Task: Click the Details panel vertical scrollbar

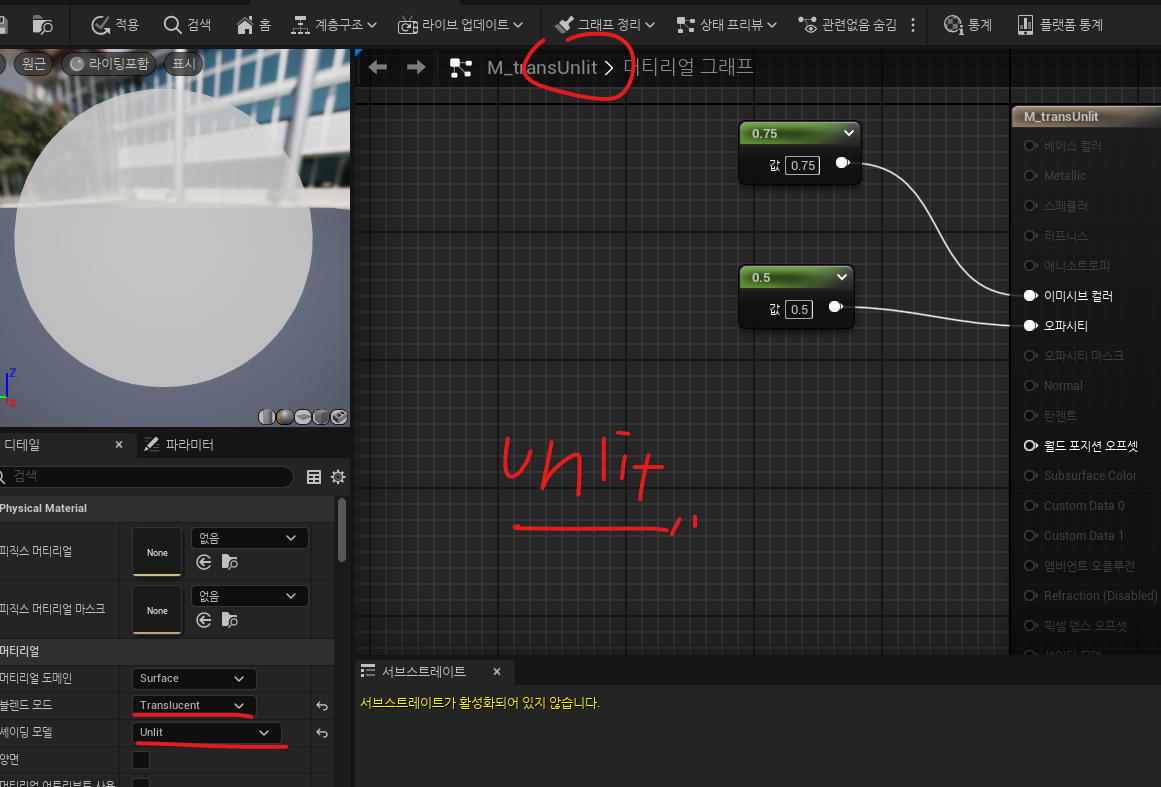Action: click(341, 530)
